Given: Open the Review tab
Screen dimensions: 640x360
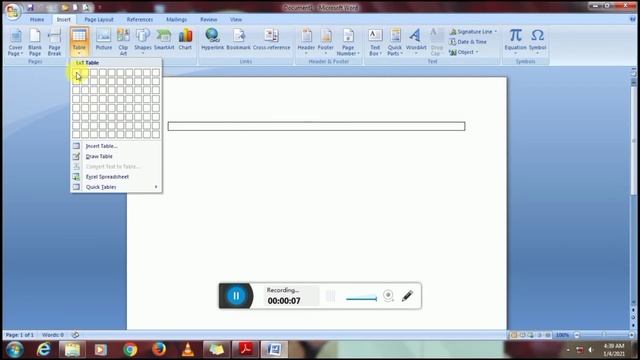Looking at the screenshot, I should tap(209, 19).
